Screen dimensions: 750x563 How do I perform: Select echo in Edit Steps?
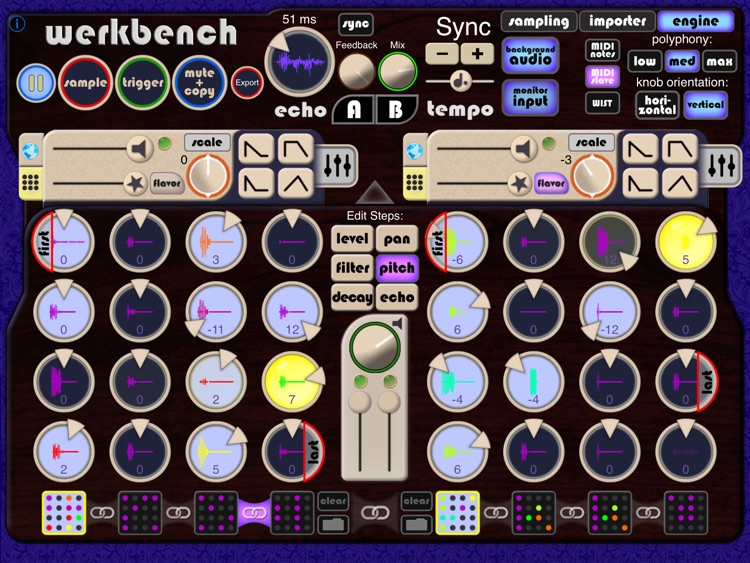click(397, 297)
